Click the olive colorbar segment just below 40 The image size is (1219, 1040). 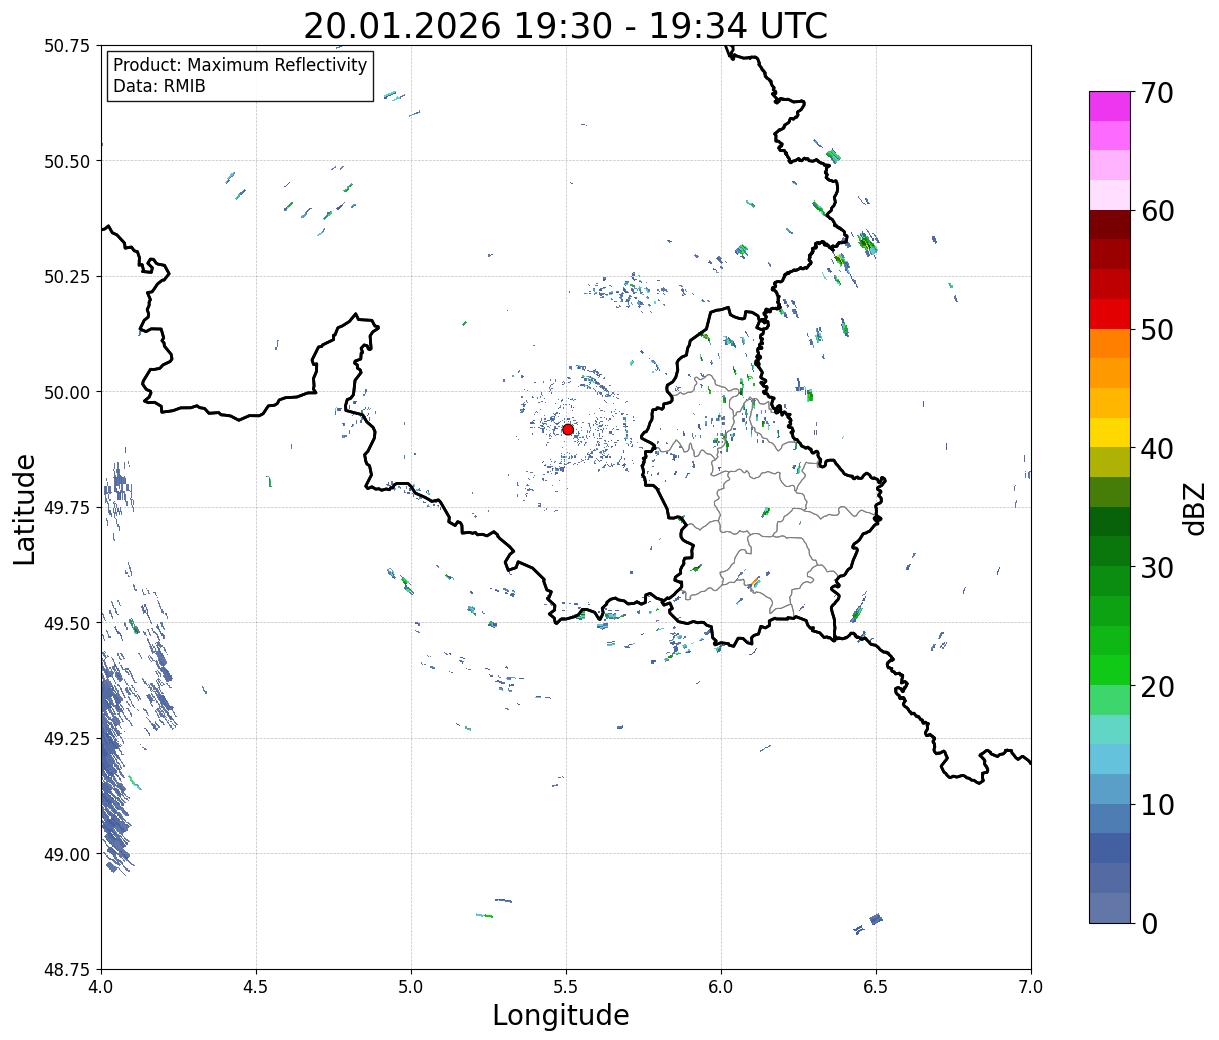(1110, 462)
